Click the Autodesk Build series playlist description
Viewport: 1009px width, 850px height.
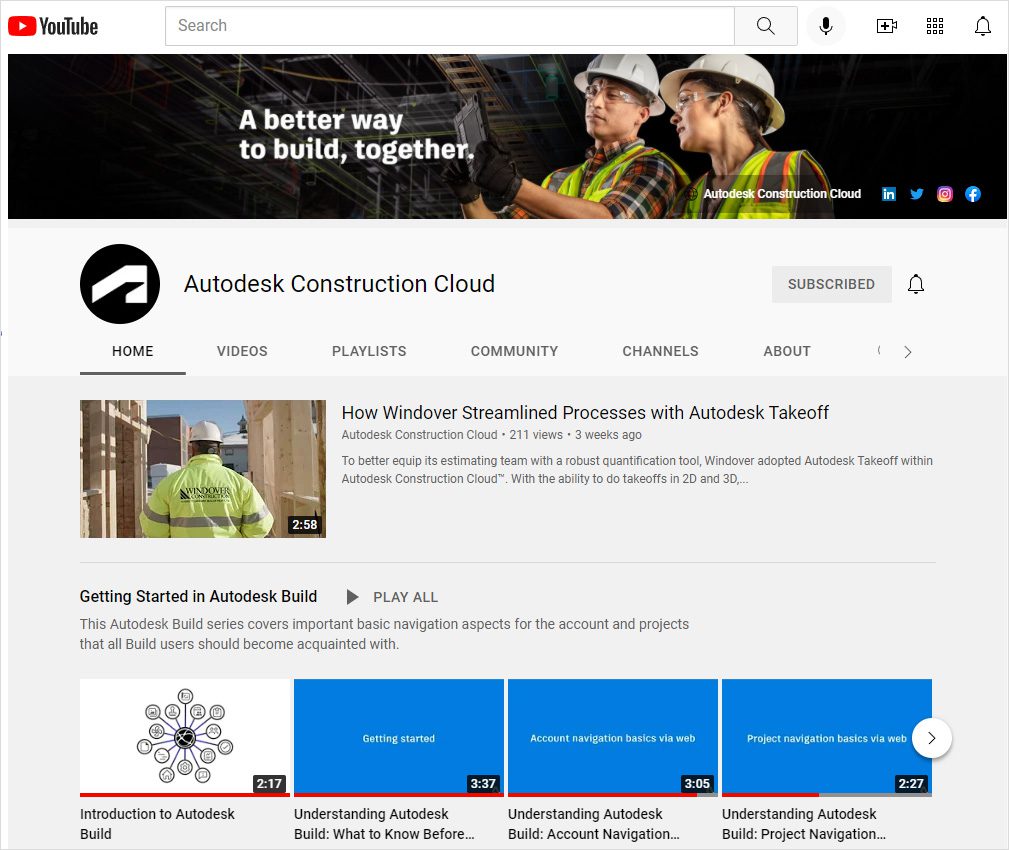coord(384,634)
